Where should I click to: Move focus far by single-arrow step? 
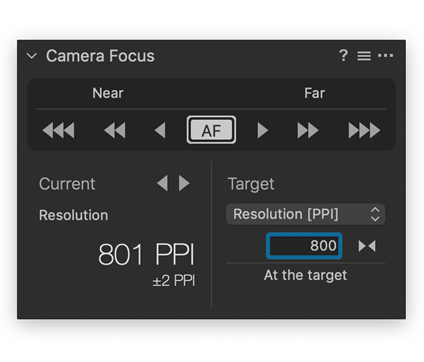[x=263, y=130]
